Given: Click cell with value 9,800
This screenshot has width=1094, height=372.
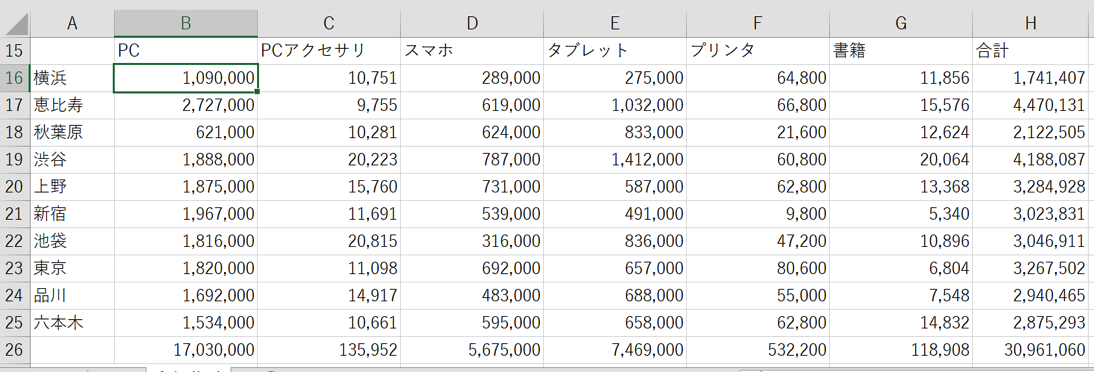Looking at the screenshot, I should [x=758, y=214].
